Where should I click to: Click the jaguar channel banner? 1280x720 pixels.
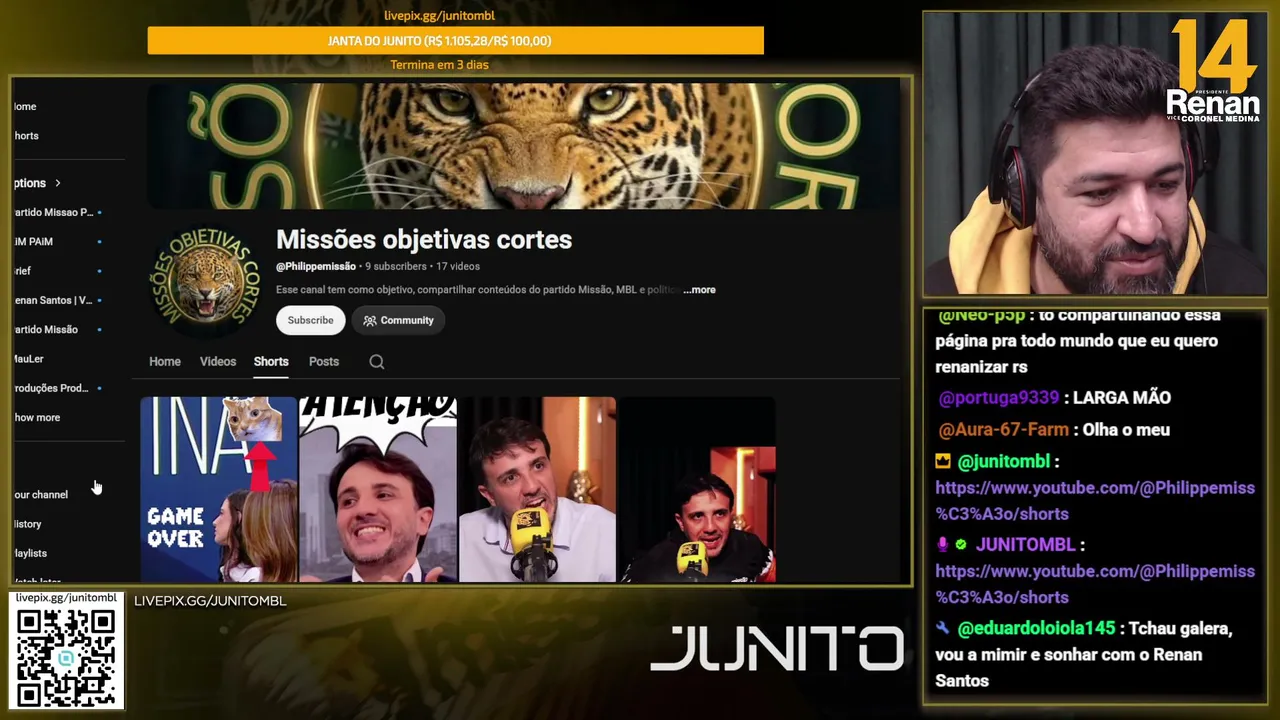click(x=524, y=146)
